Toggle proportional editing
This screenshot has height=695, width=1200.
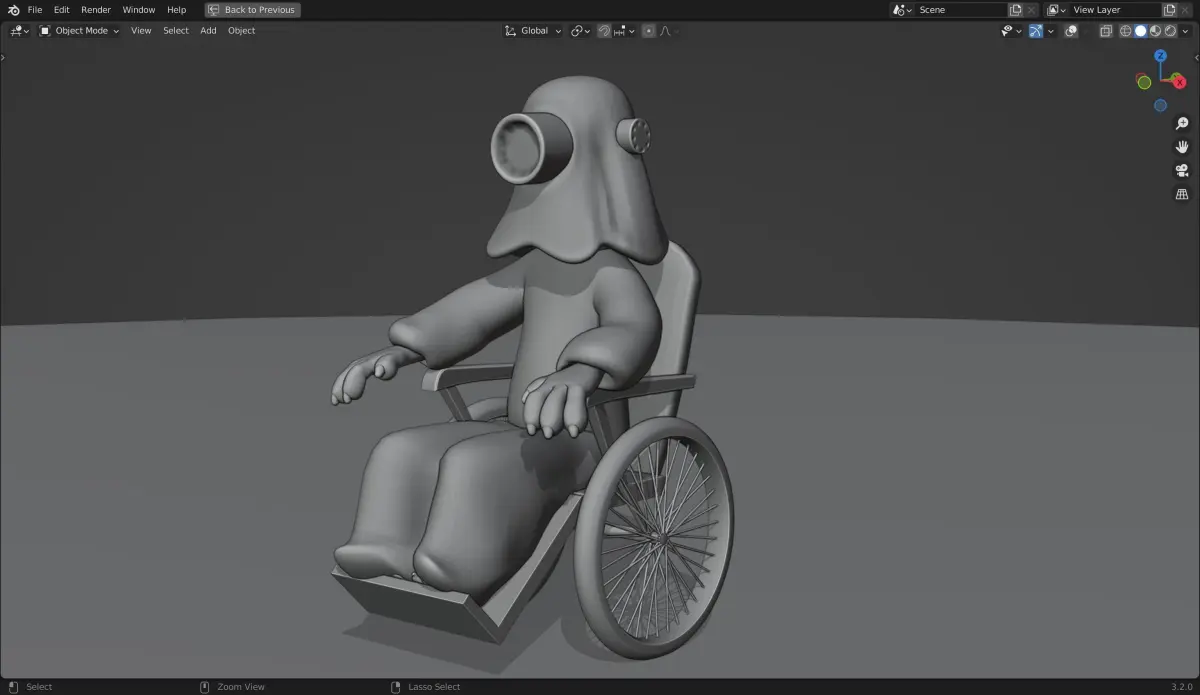coord(649,31)
